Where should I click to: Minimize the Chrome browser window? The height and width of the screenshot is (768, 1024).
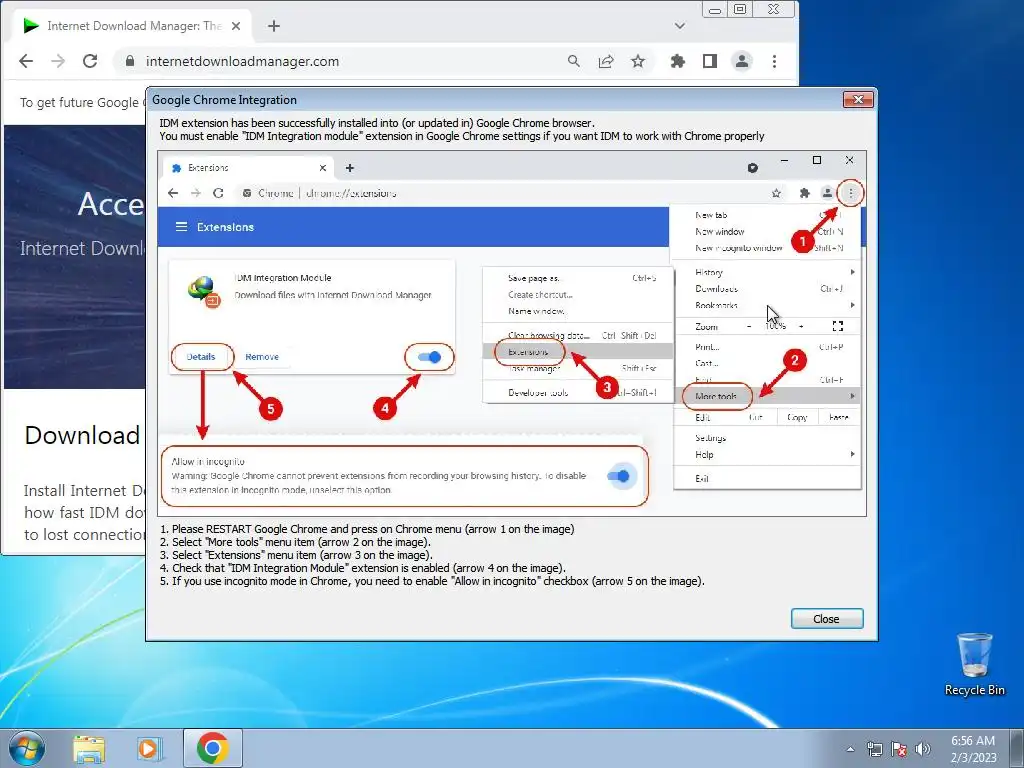715,9
